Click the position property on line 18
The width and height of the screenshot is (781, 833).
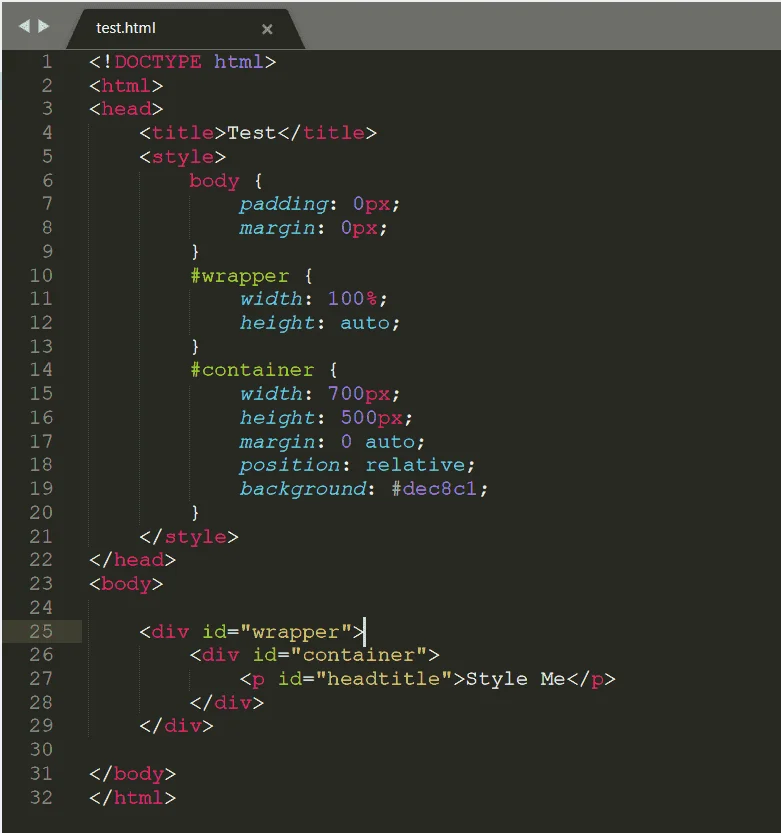[x=290, y=466]
